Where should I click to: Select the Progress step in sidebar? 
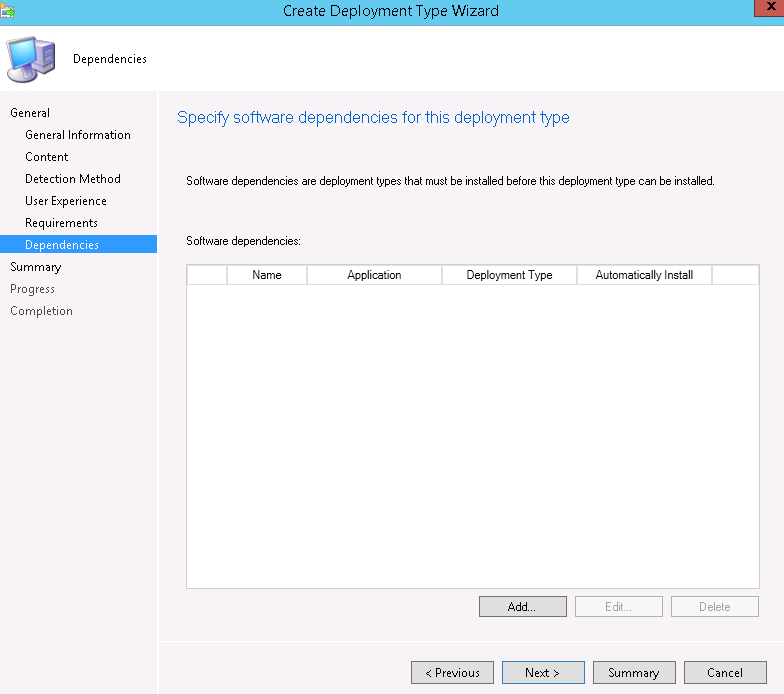click(x=32, y=289)
